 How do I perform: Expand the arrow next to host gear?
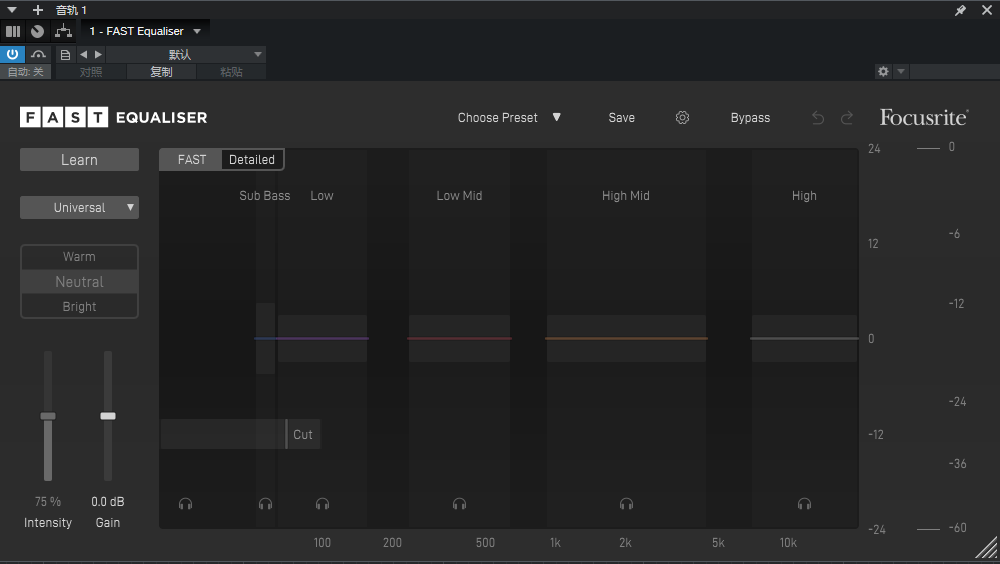pos(901,71)
